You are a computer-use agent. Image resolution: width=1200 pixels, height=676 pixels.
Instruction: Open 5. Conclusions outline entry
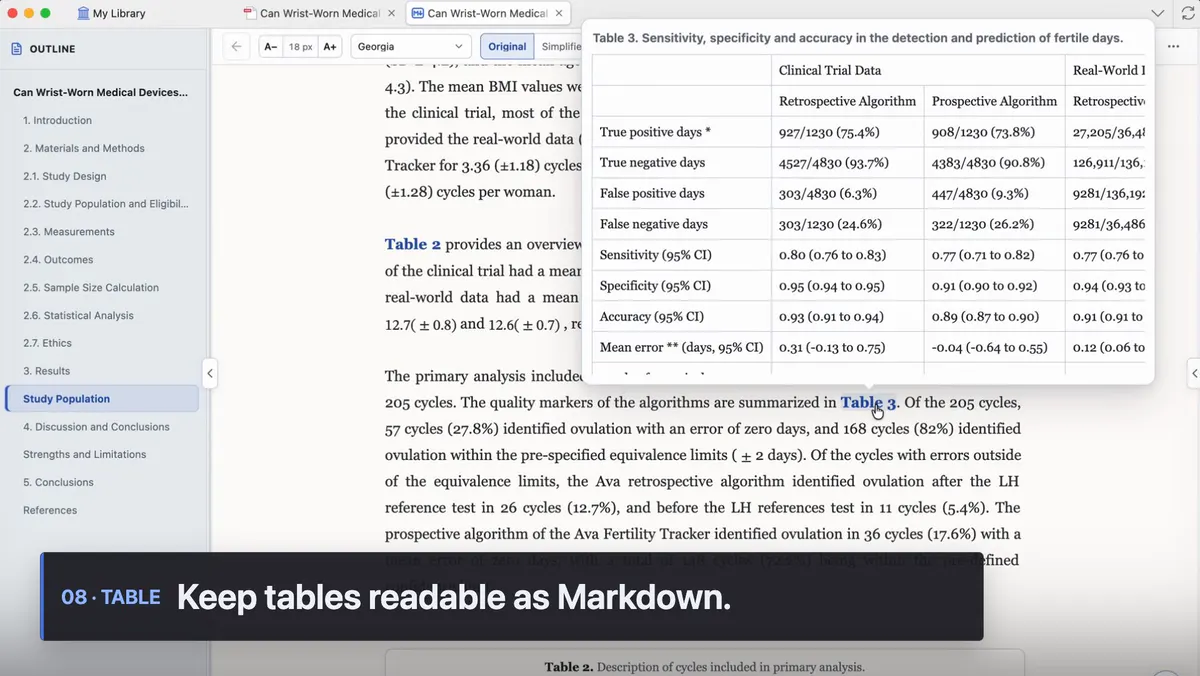coord(58,482)
